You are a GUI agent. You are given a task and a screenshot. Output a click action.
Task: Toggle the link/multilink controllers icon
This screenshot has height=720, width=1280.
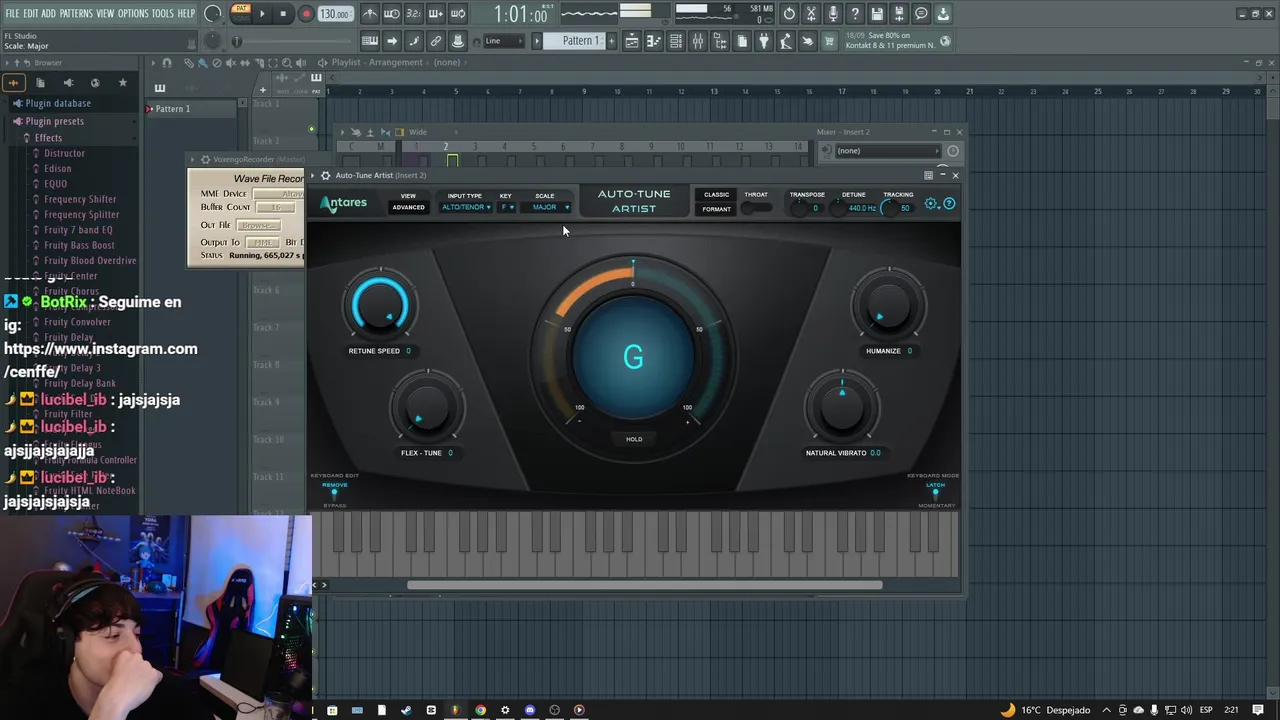[436, 41]
